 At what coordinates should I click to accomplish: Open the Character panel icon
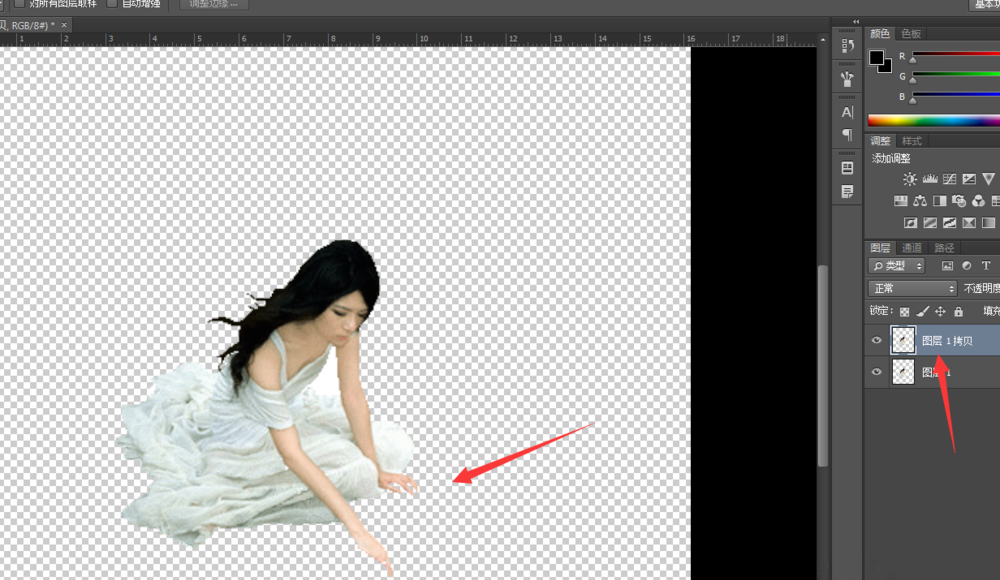tap(847, 112)
